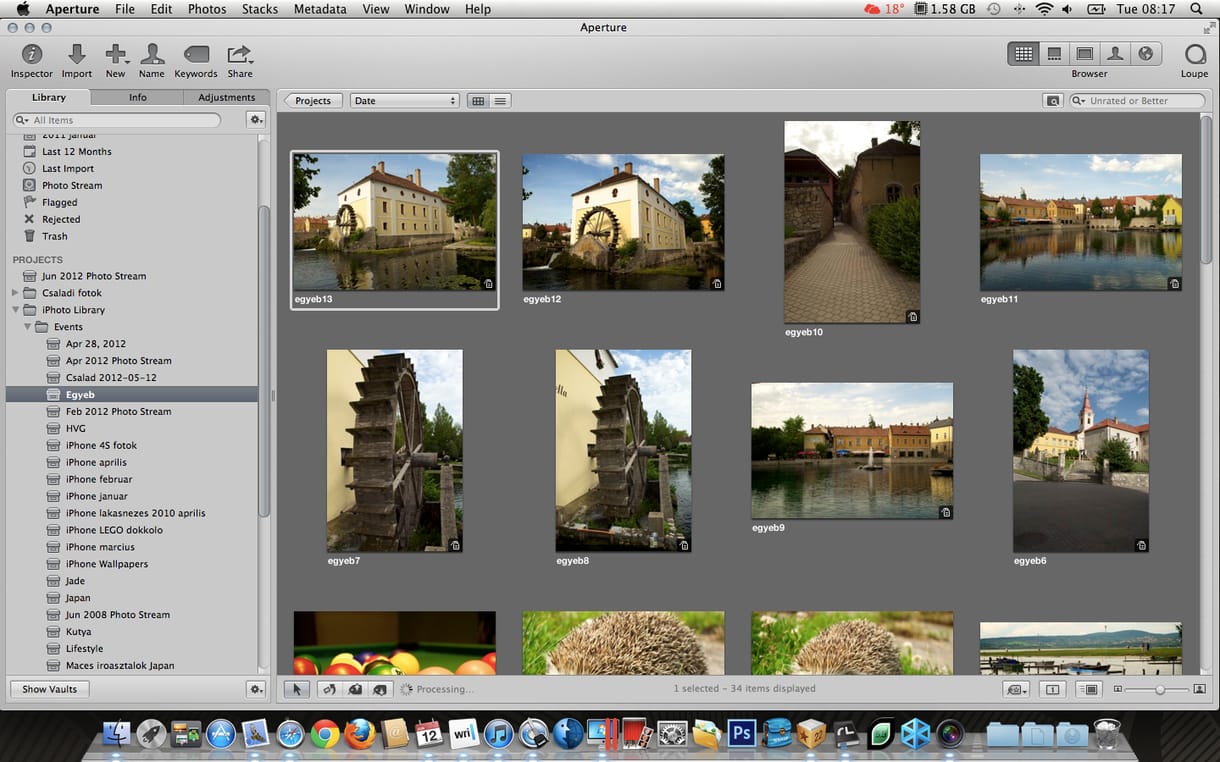Expand the Csaladi fotok project

[15, 293]
